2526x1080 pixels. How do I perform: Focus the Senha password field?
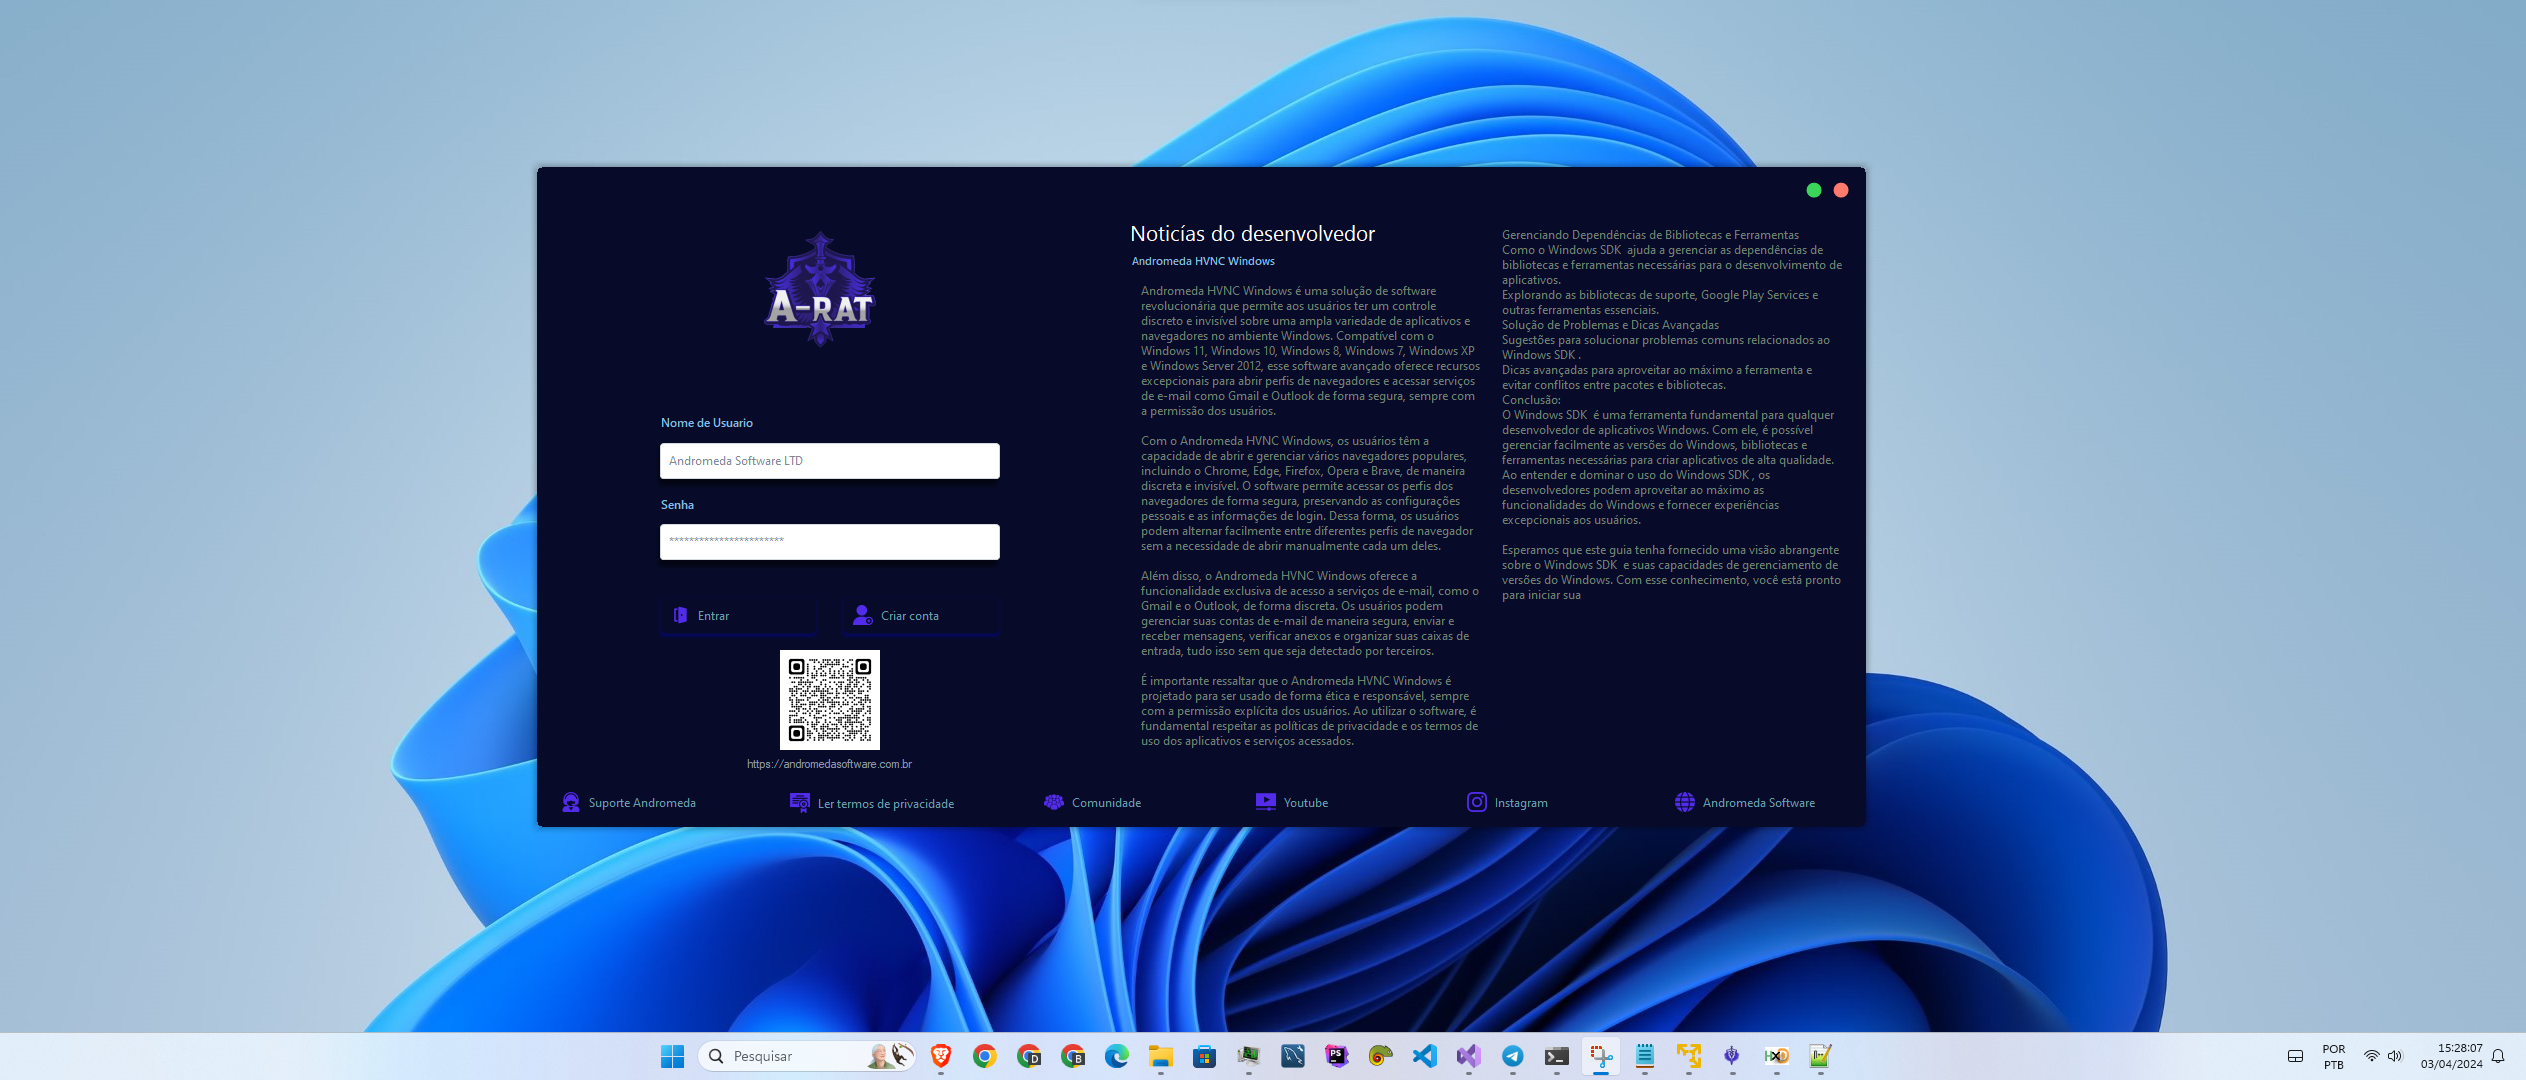coord(829,541)
